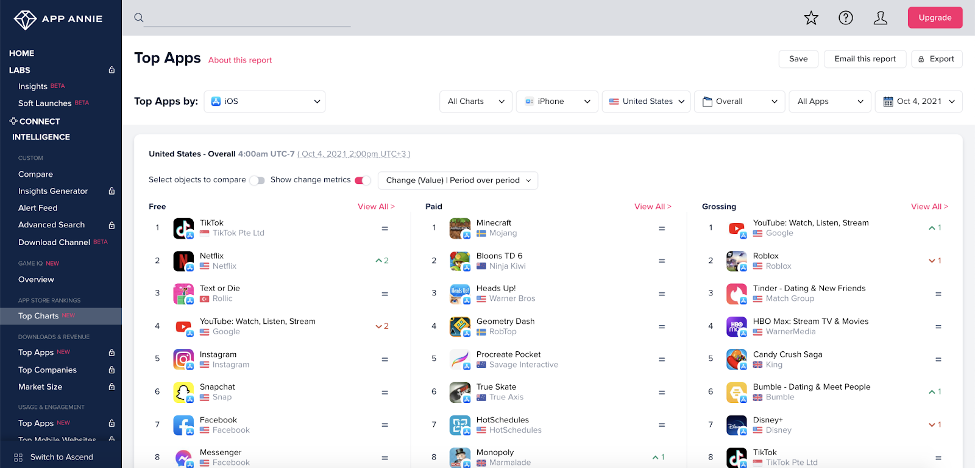Open Market Size in sidebar
The height and width of the screenshot is (468, 977).
[x=40, y=387]
